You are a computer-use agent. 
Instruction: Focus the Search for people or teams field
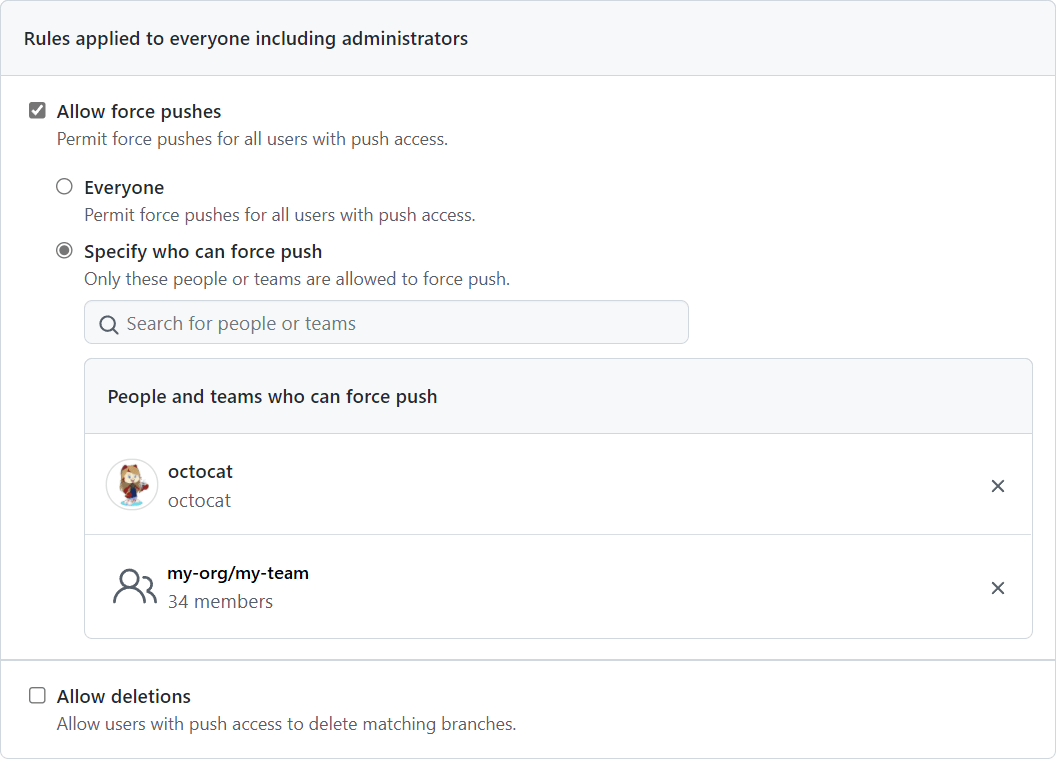pyautogui.click(x=386, y=322)
